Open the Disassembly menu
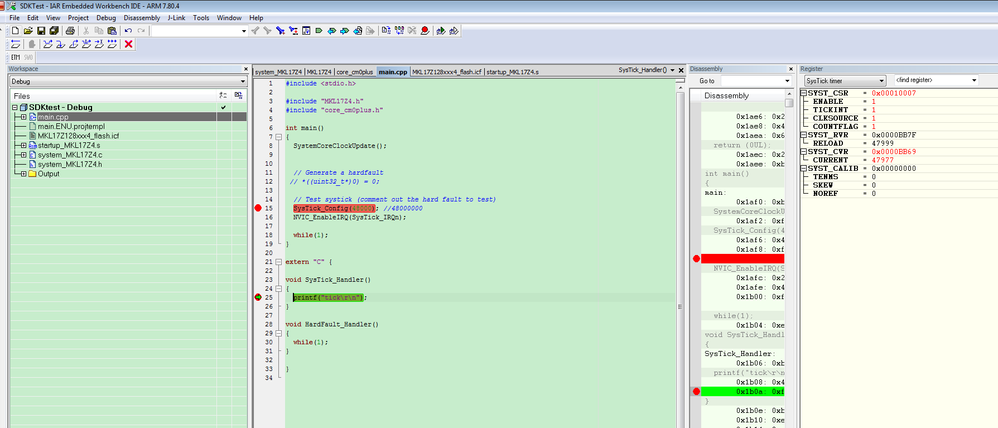 click(143, 18)
